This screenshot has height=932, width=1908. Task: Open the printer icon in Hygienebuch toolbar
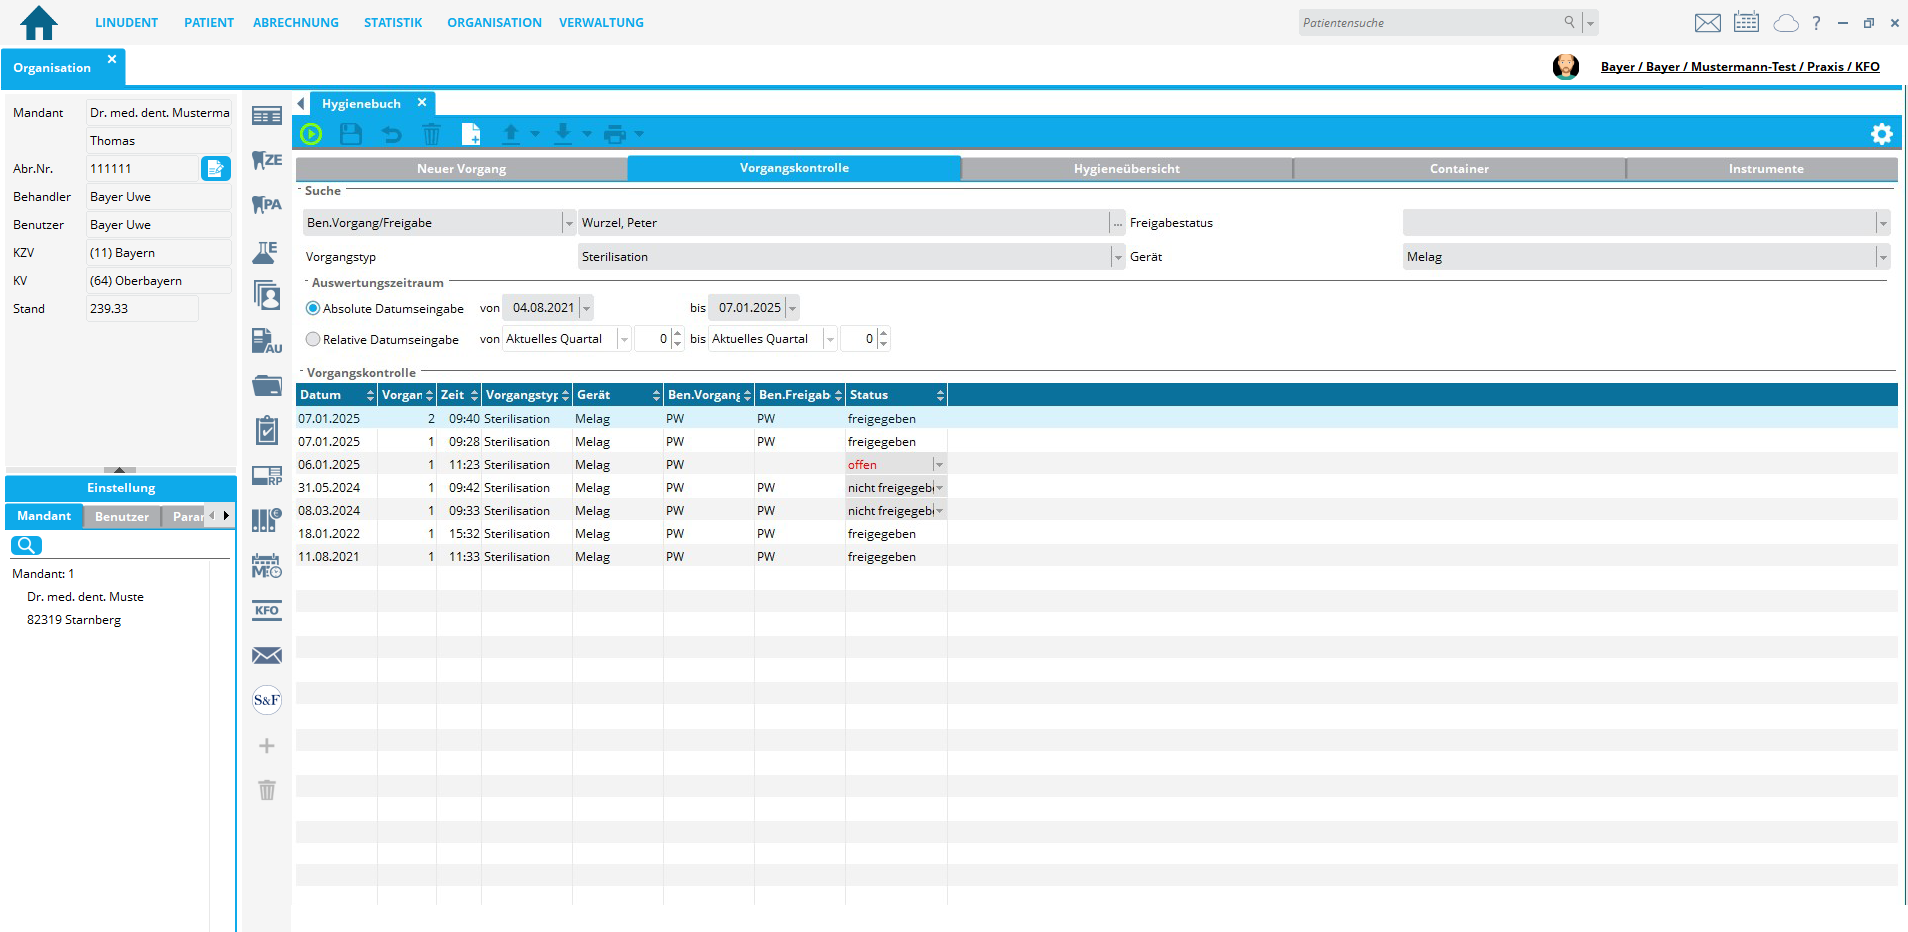pos(615,134)
